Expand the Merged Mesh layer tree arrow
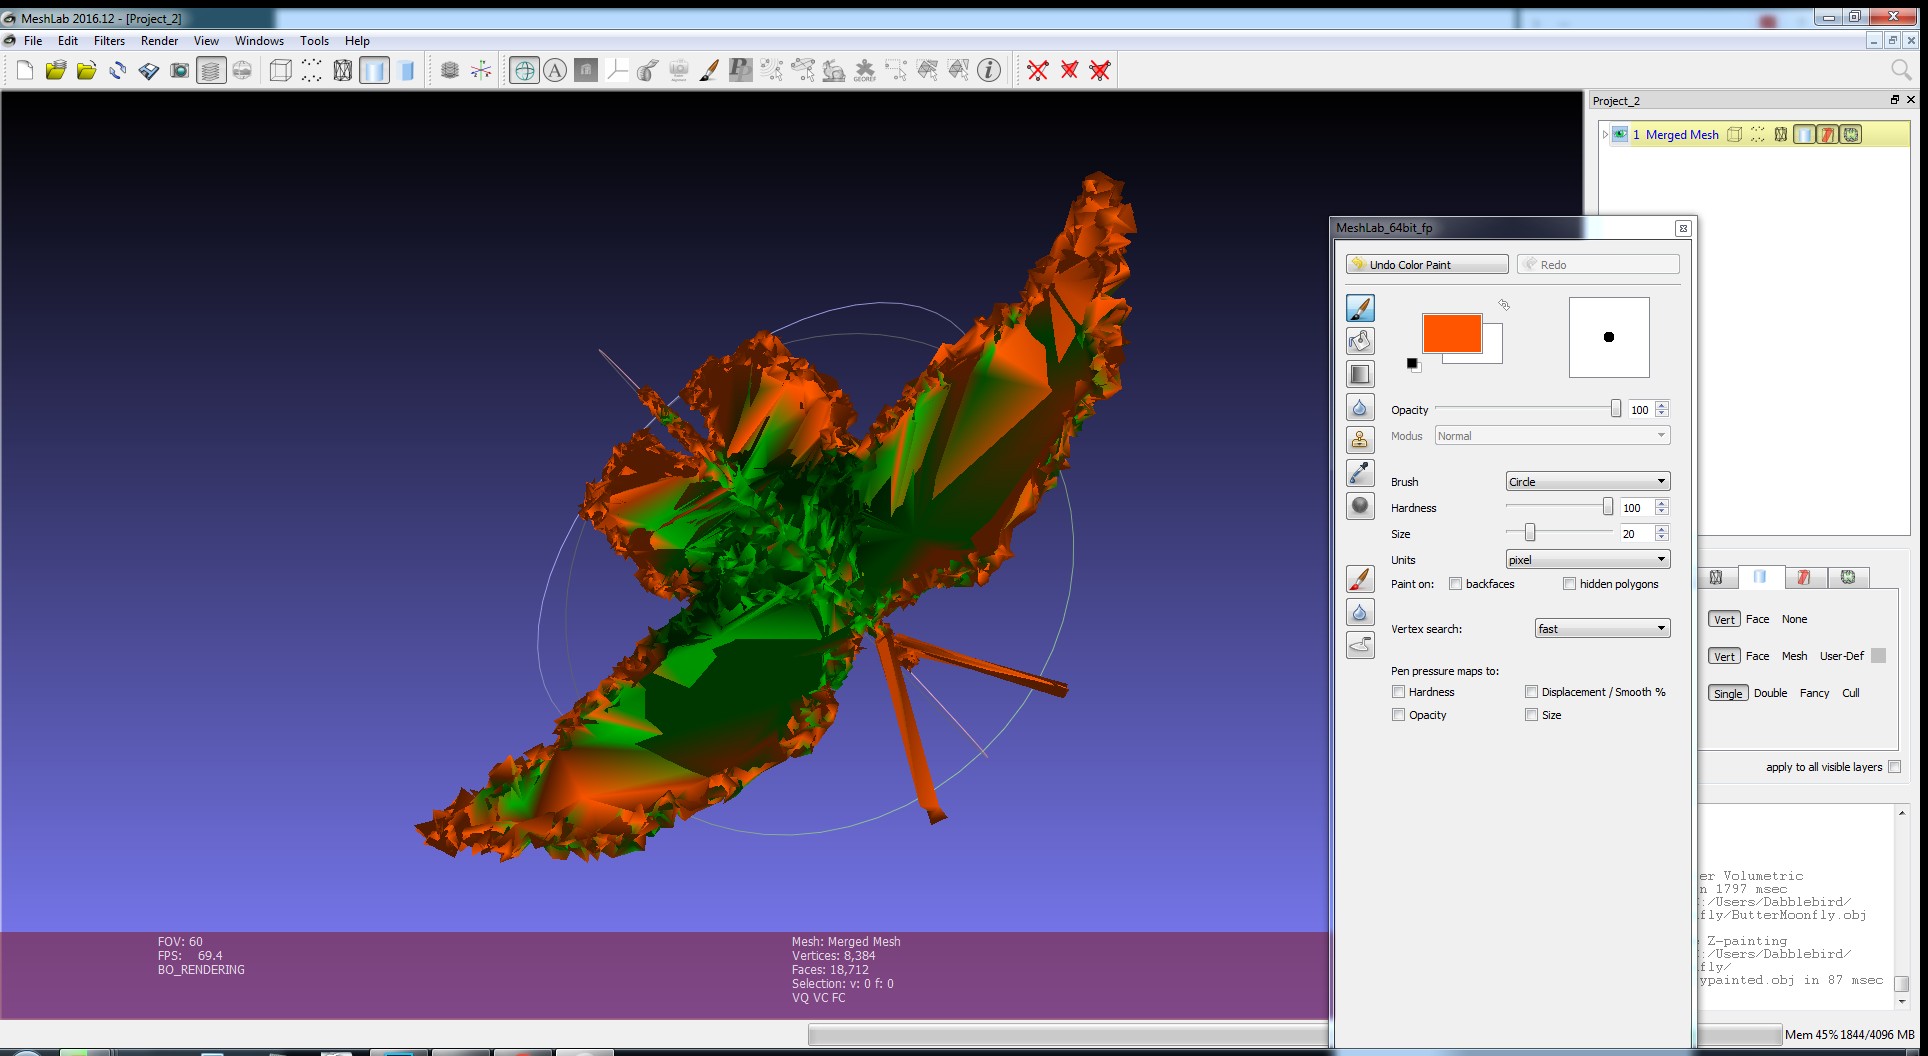Image resolution: width=1928 pixels, height=1056 pixels. pyautogui.click(x=1605, y=135)
